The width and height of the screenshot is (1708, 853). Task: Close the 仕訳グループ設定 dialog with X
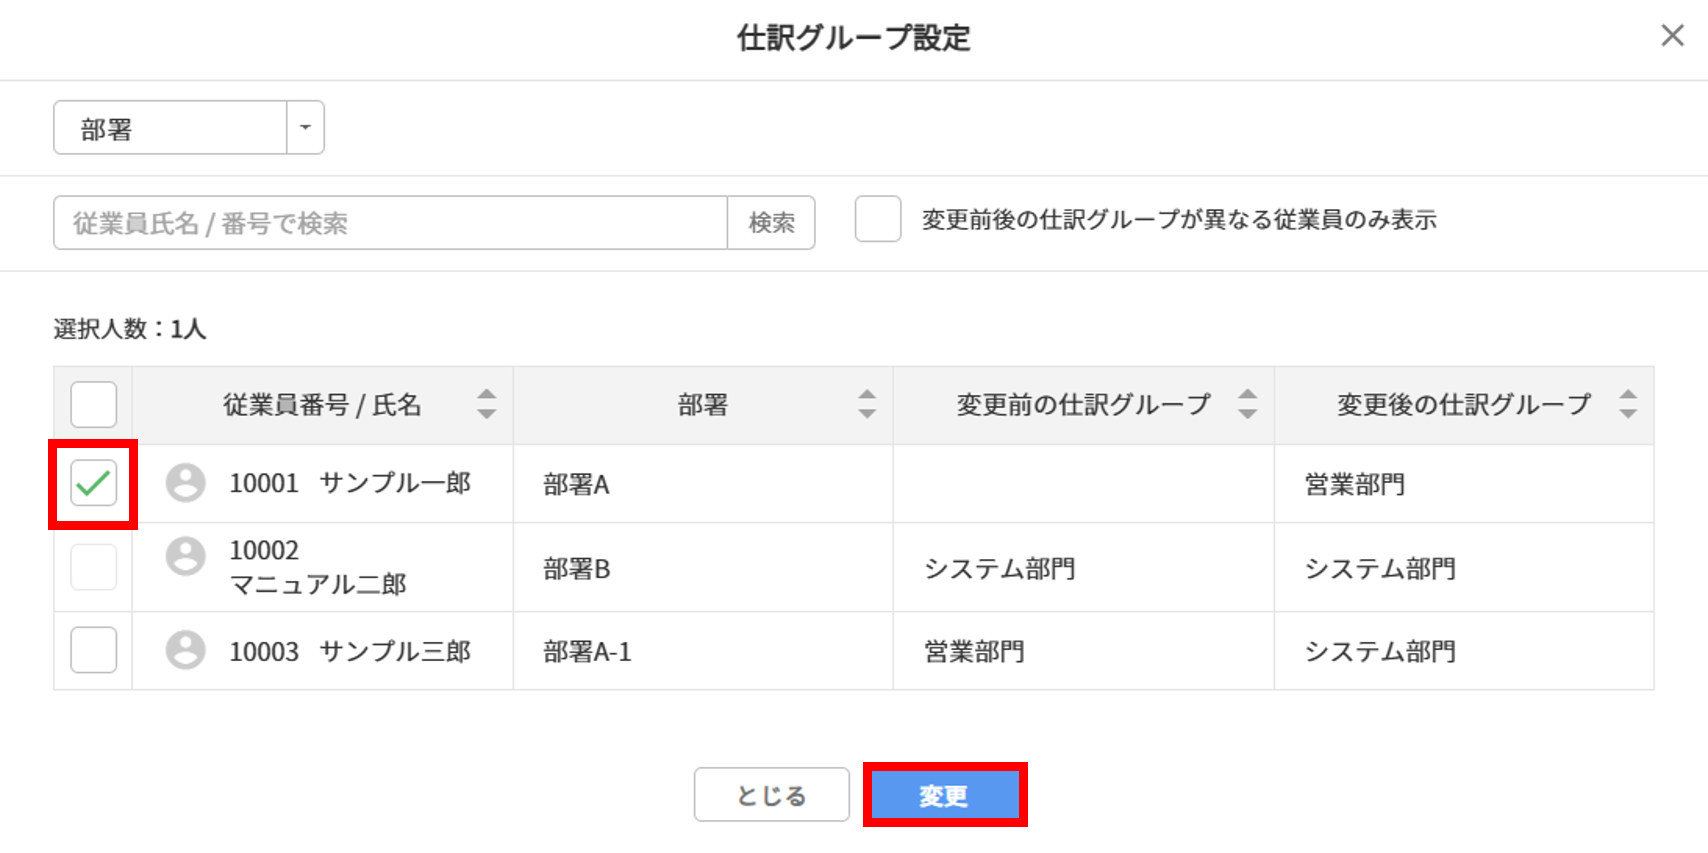click(1672, 36)
